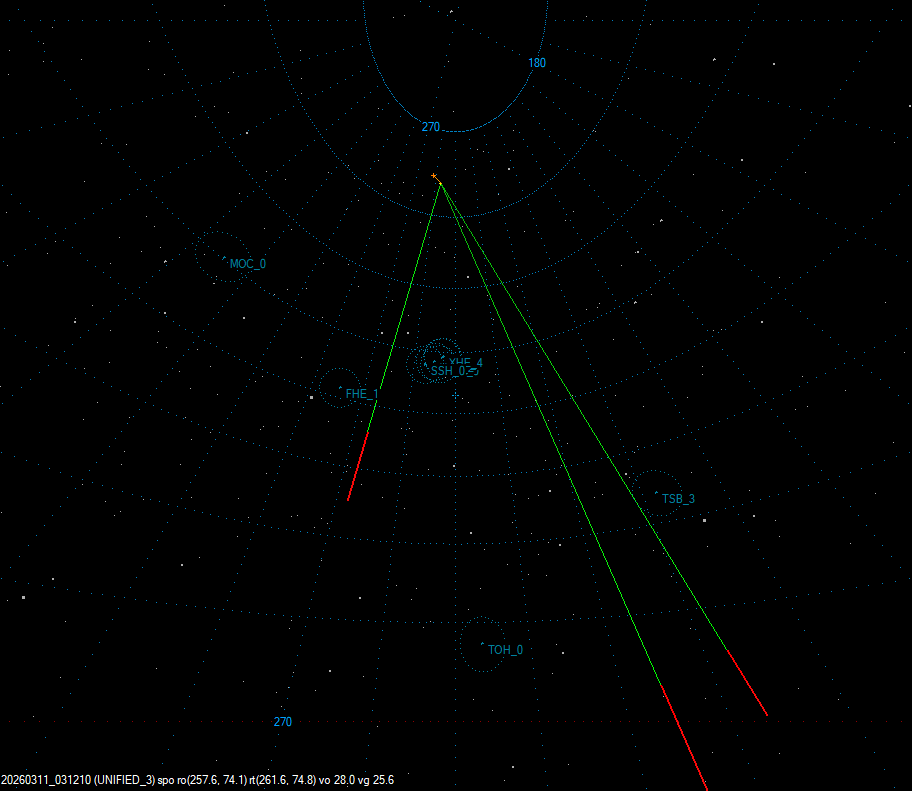912x791 pixels.
Task: Click the small marker inside the MOC_0 circle
Action: [x=223, y=259]
